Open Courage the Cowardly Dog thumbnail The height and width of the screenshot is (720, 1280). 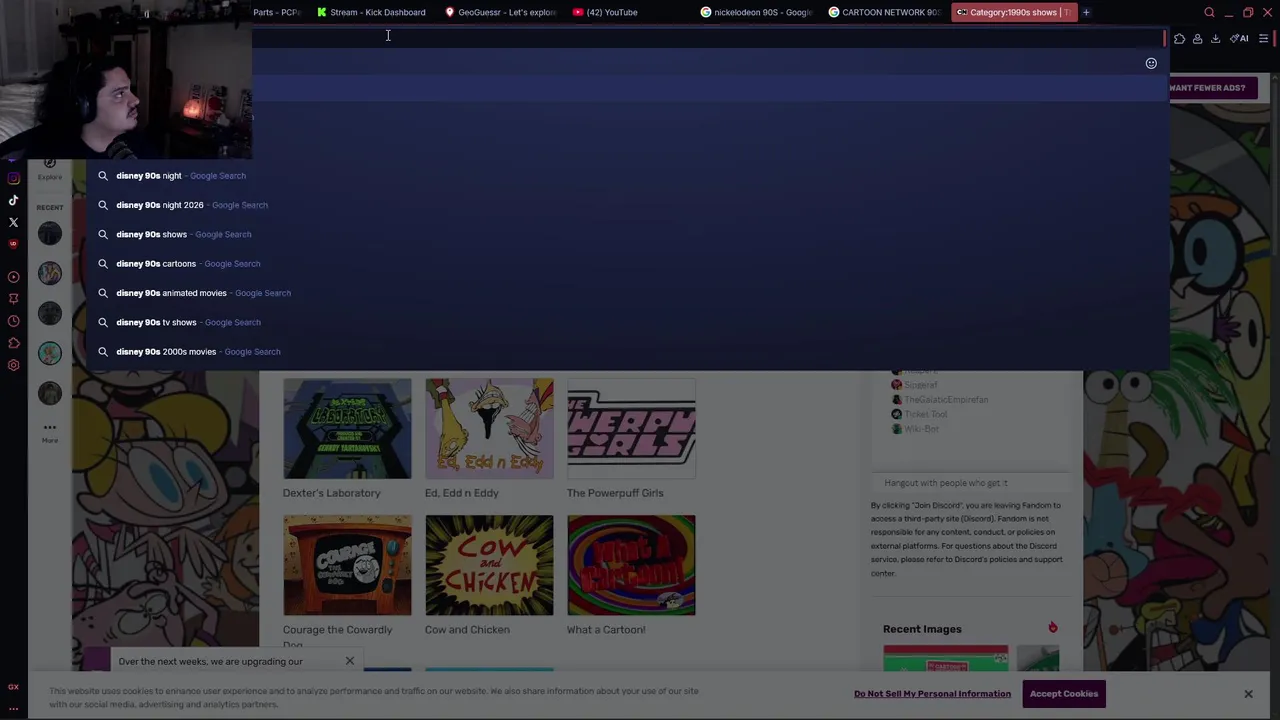click(x=347, y=565)
